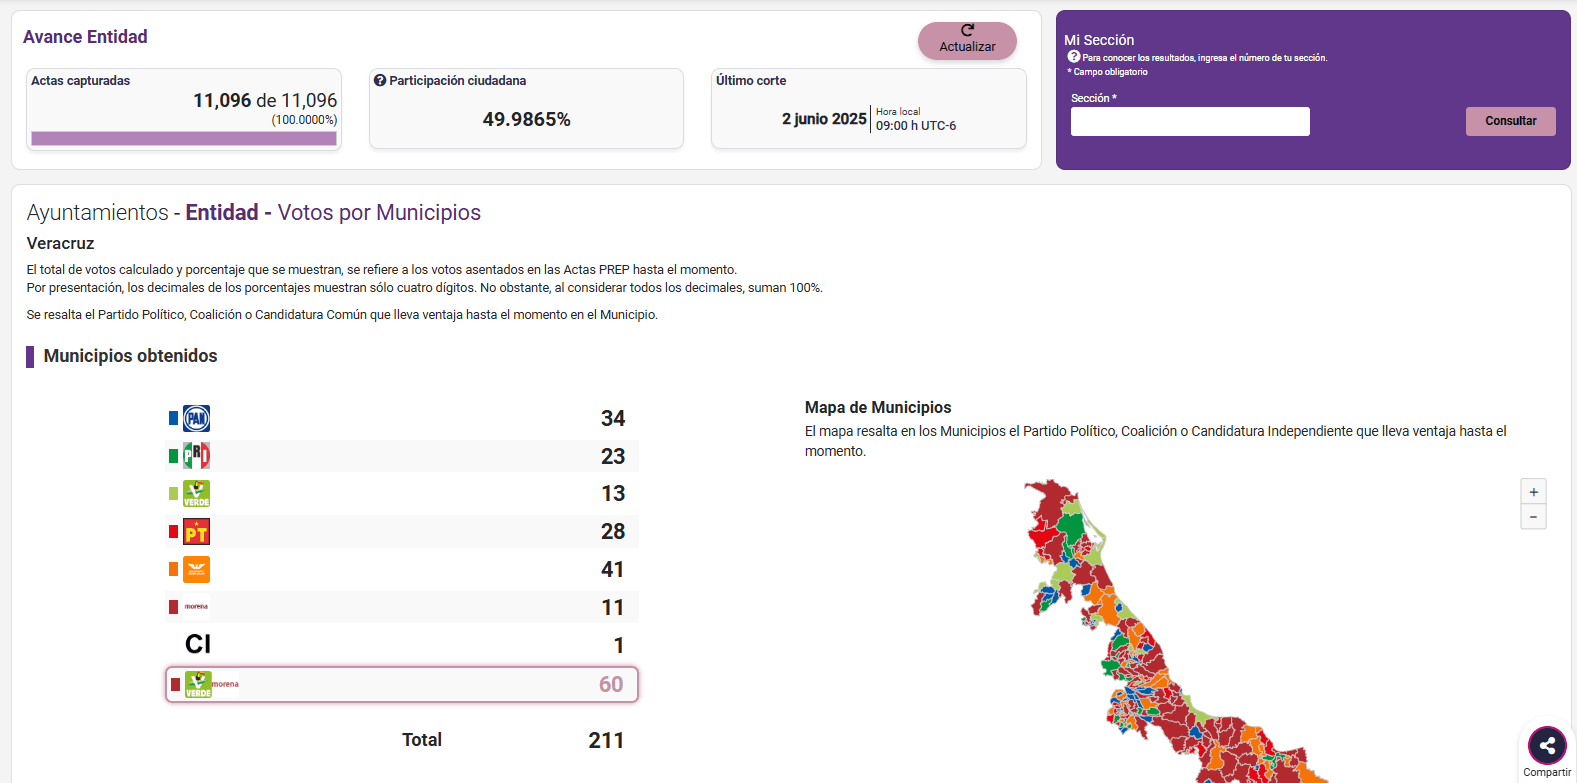Click the PAN party logo
The width and height of the screenshot is (1577, 783).
[x=196, y=418]
